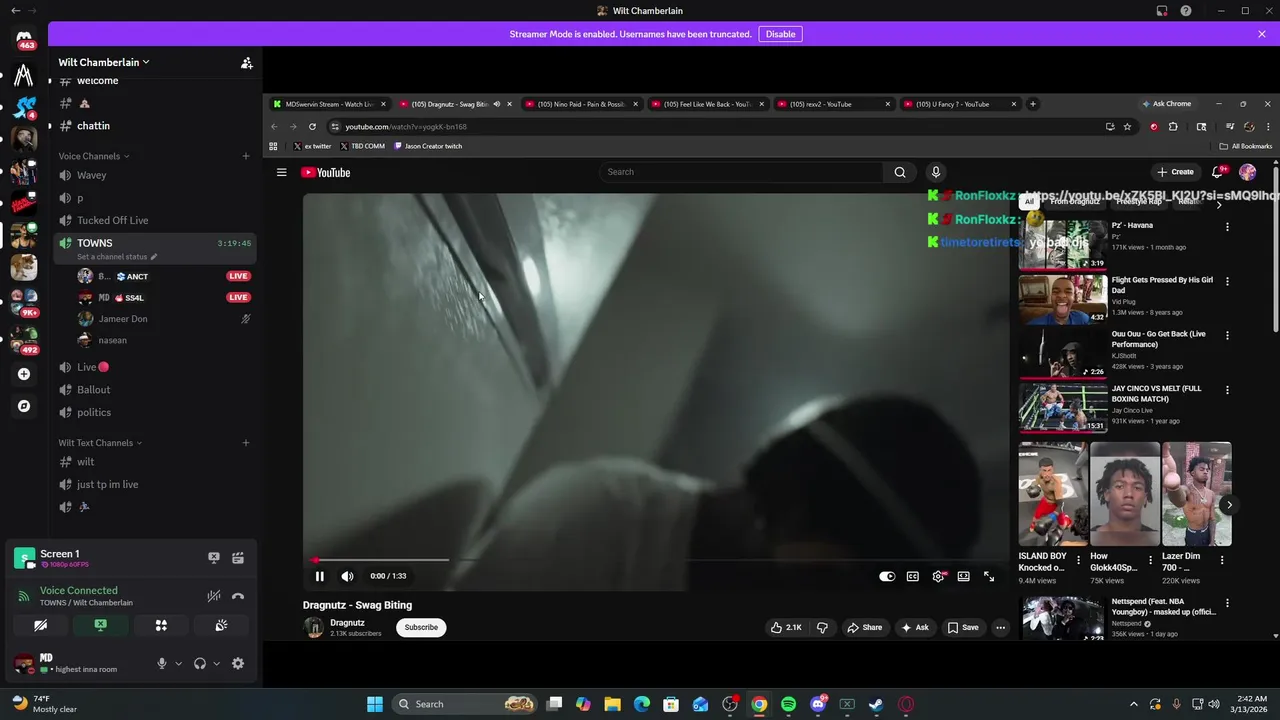
Task: Open YouTube player settings gear
Action: 938,576
